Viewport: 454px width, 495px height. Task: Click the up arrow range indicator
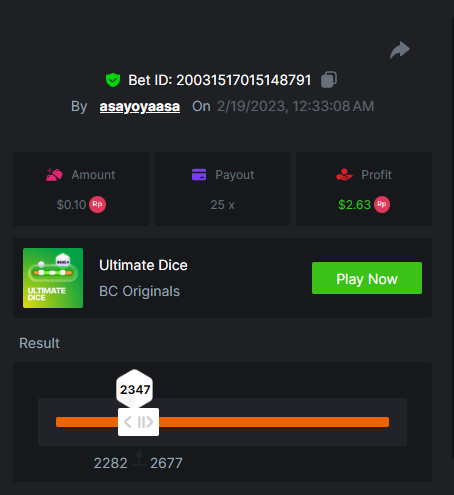click(139, 458)
